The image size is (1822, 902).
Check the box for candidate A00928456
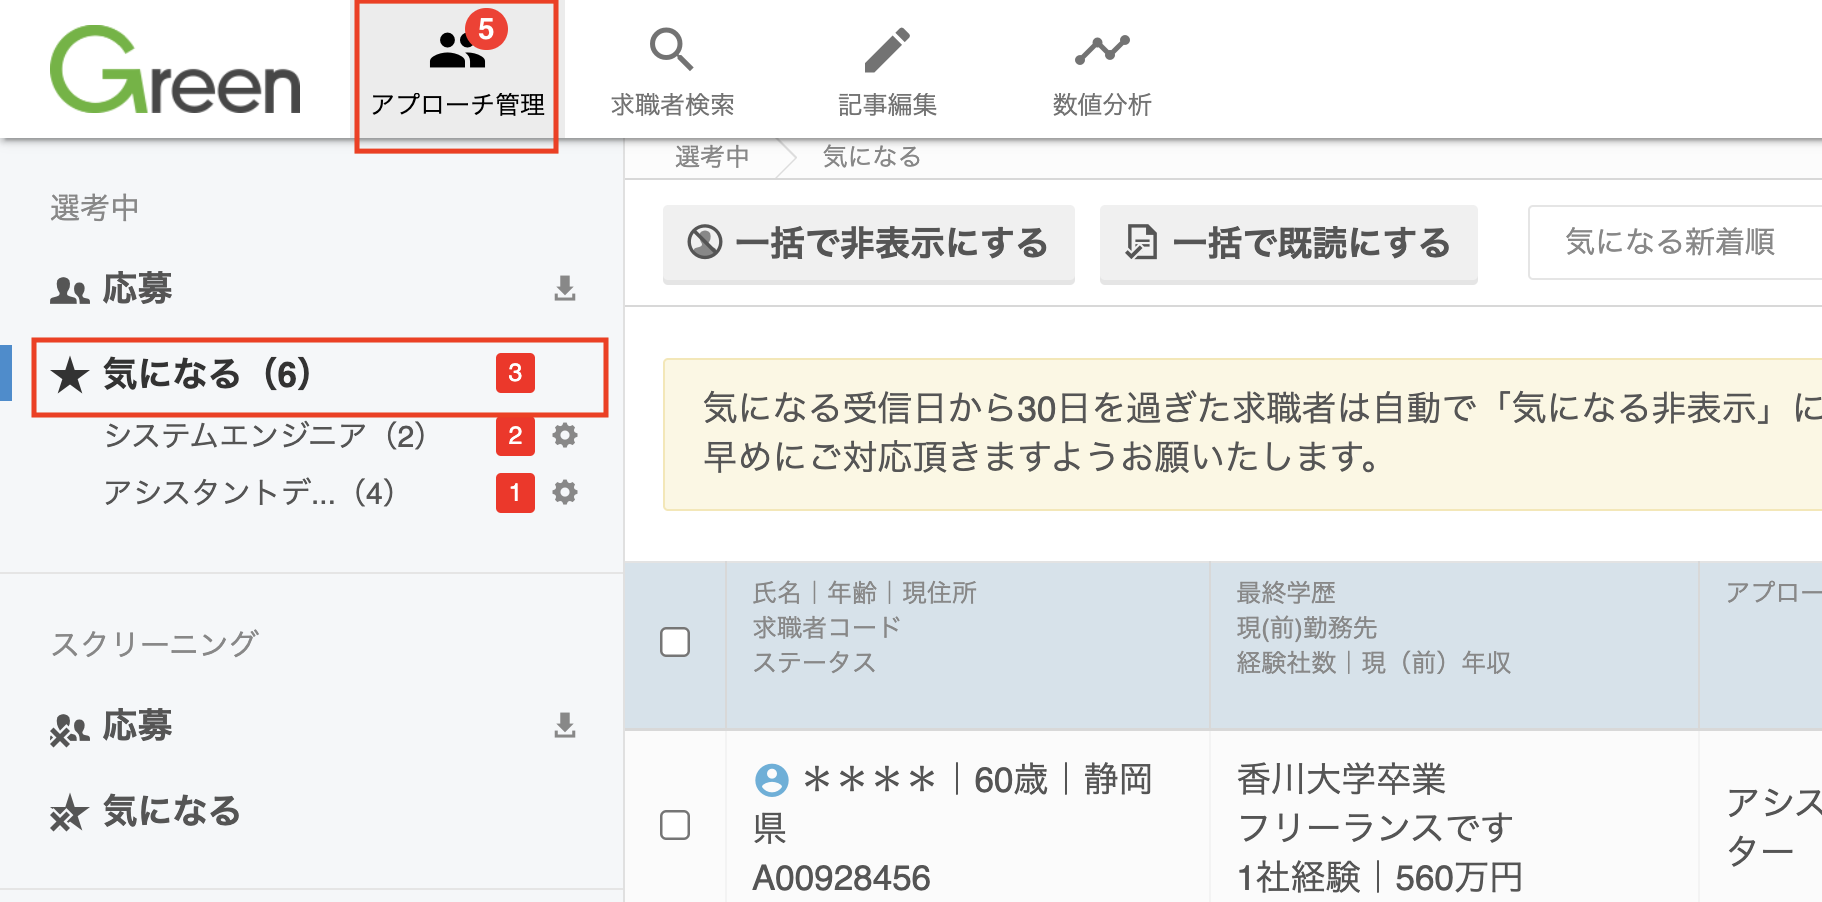coord(675,825)
